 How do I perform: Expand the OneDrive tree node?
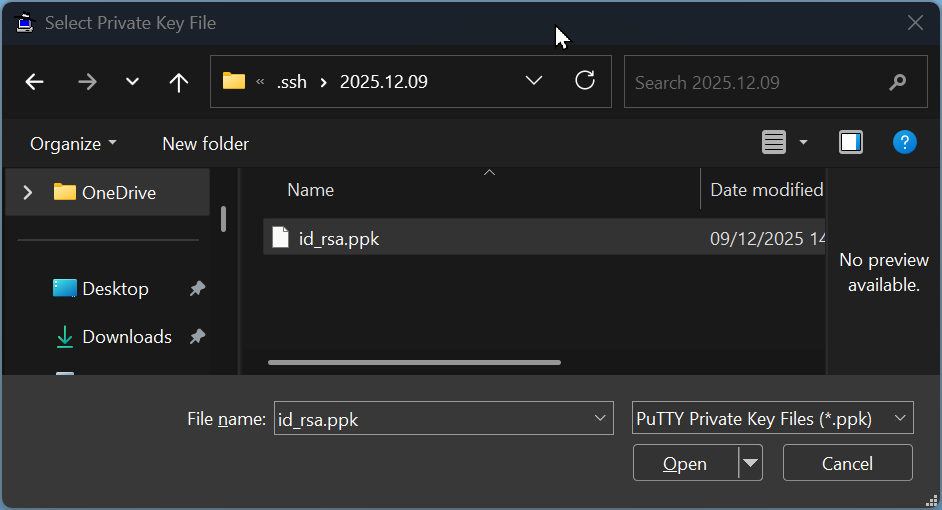tap(28, 192)
